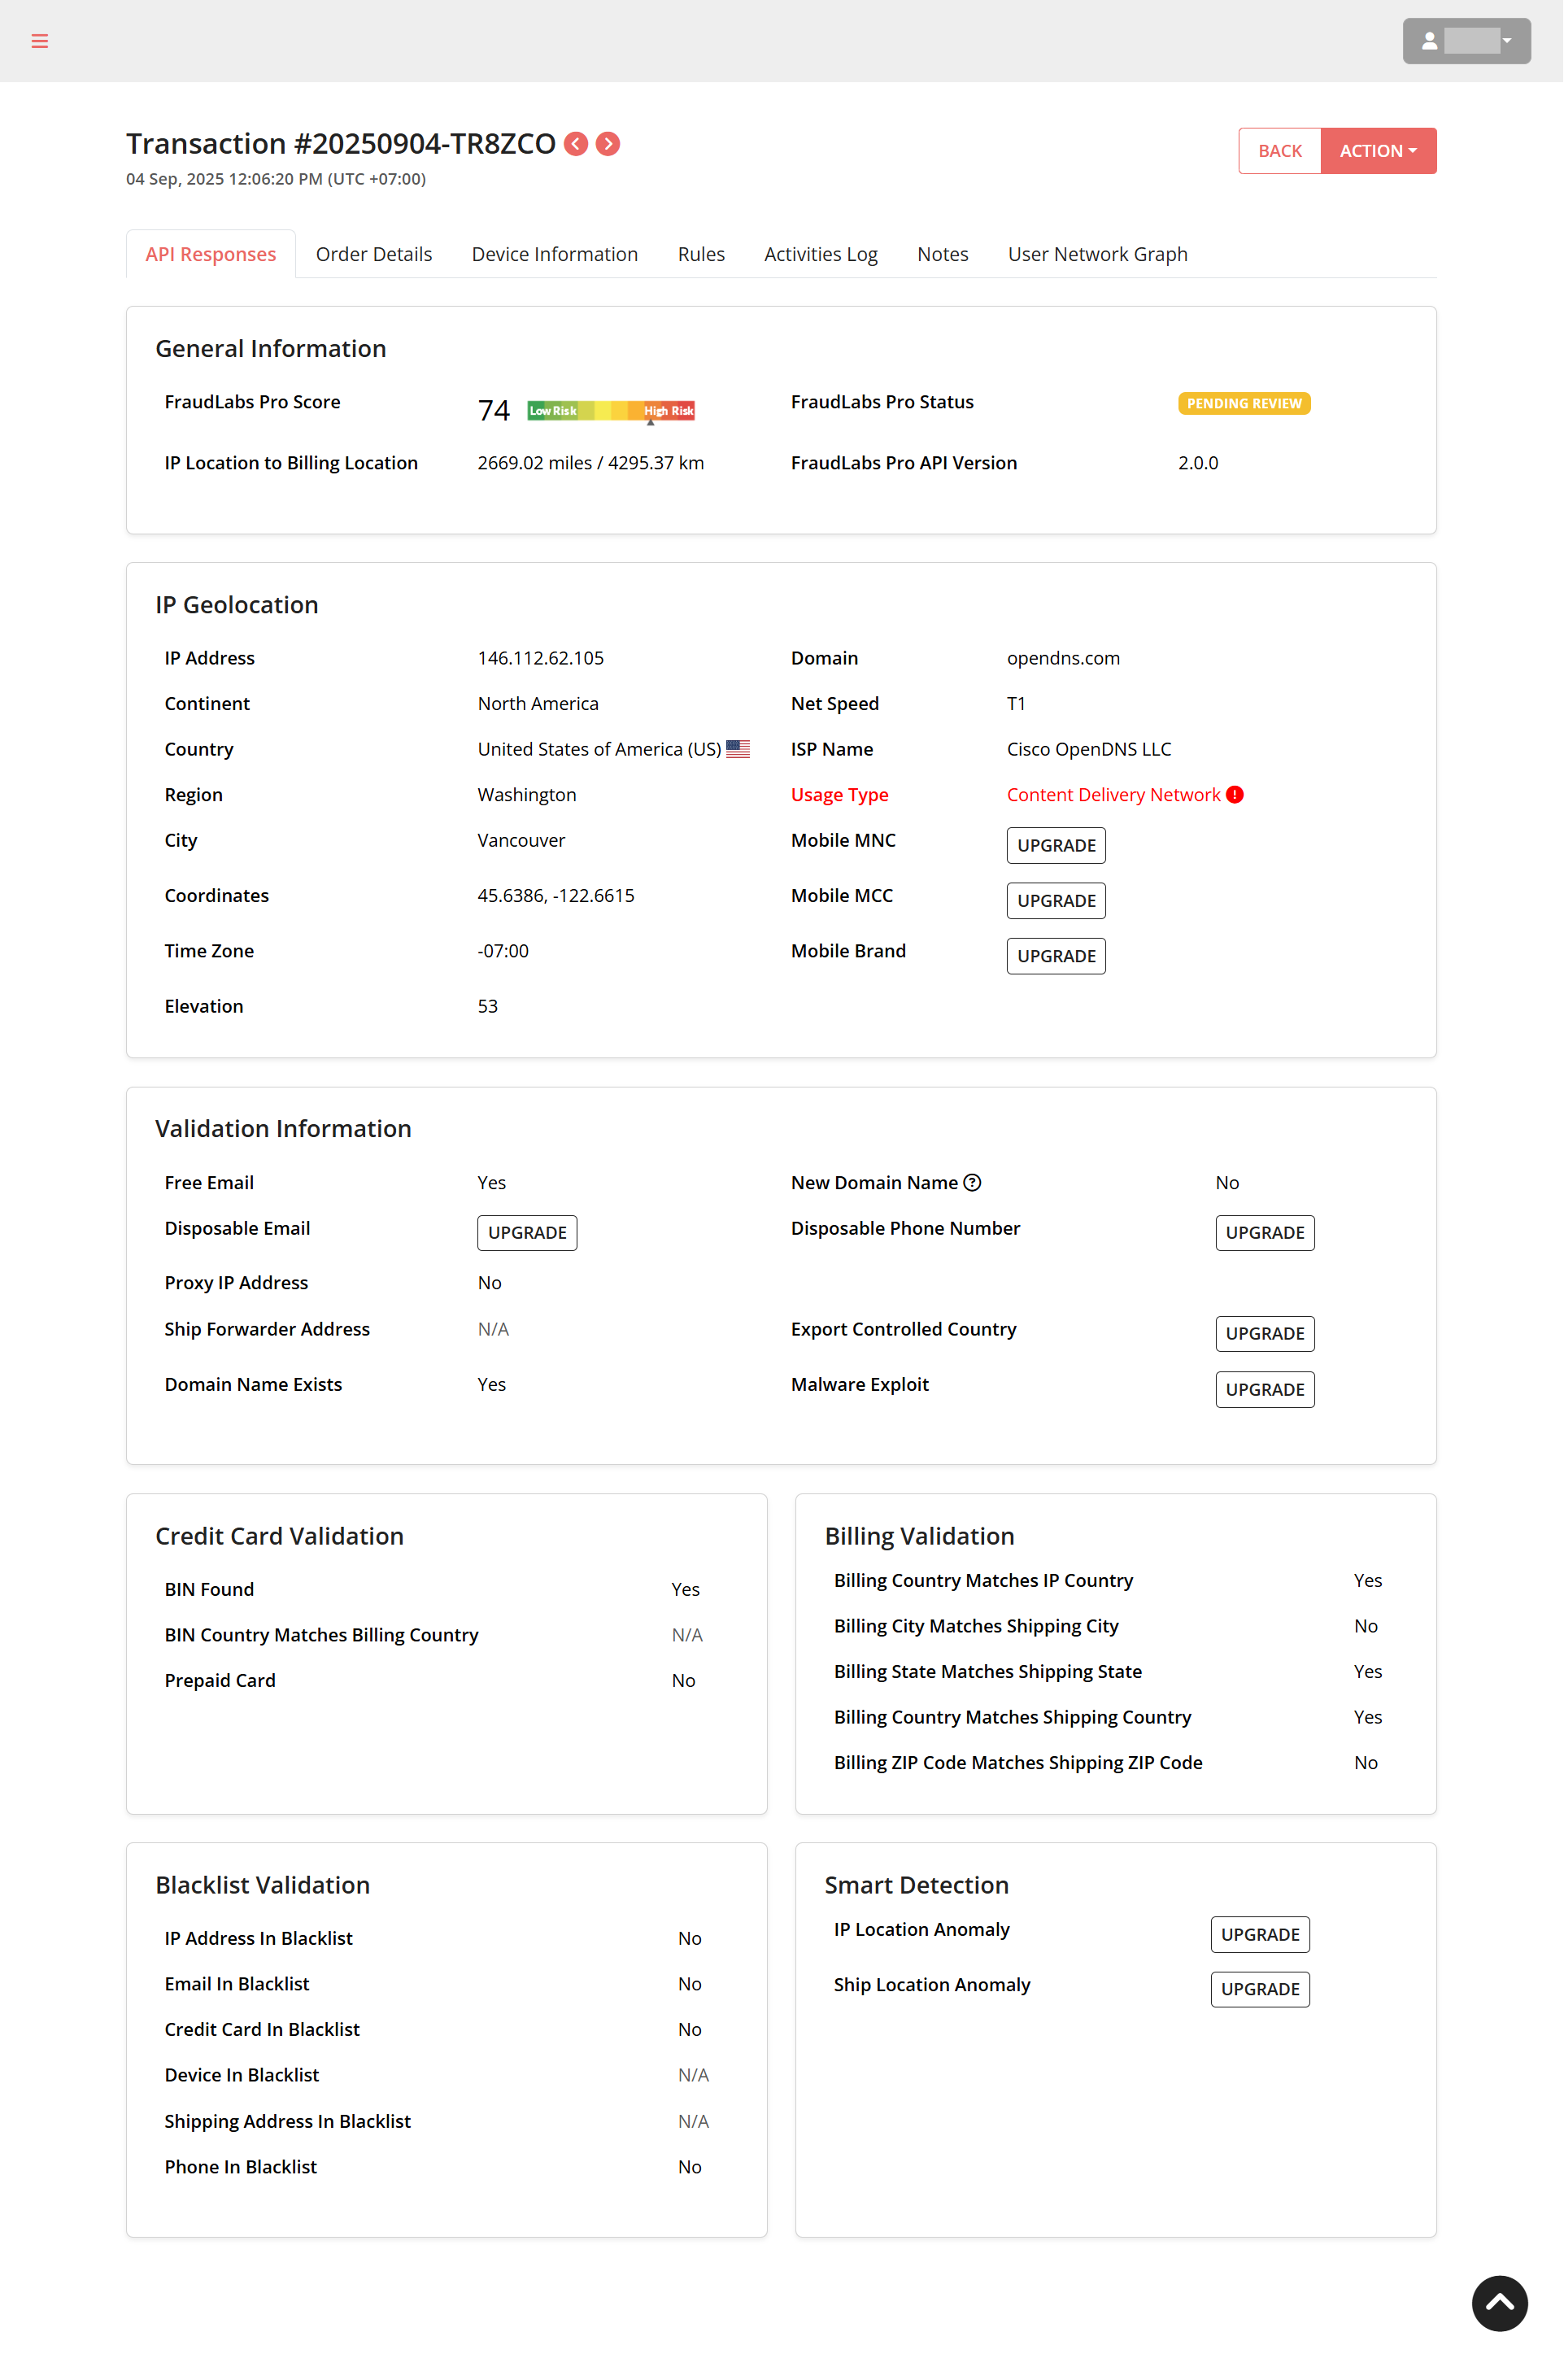Click UPGRADE for Mobile Brand
The width and height of the screenshot is (1564, 2380).
tap(1056, 956)
